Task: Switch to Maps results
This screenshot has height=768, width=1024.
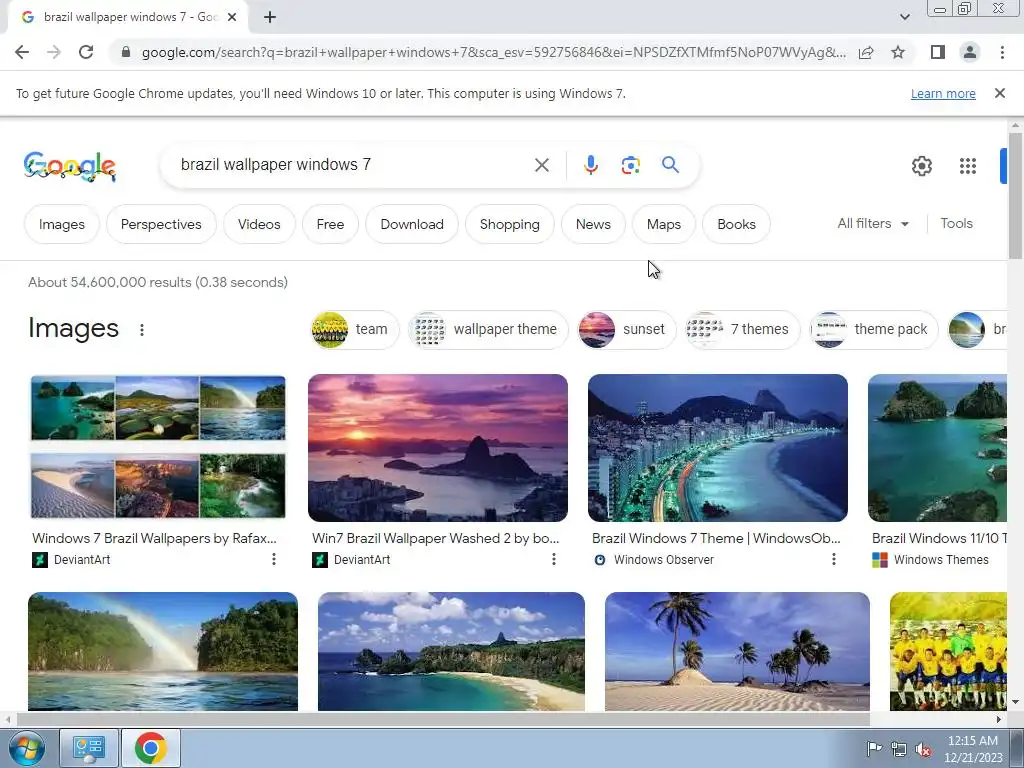Action: click(x=664, y=224)
